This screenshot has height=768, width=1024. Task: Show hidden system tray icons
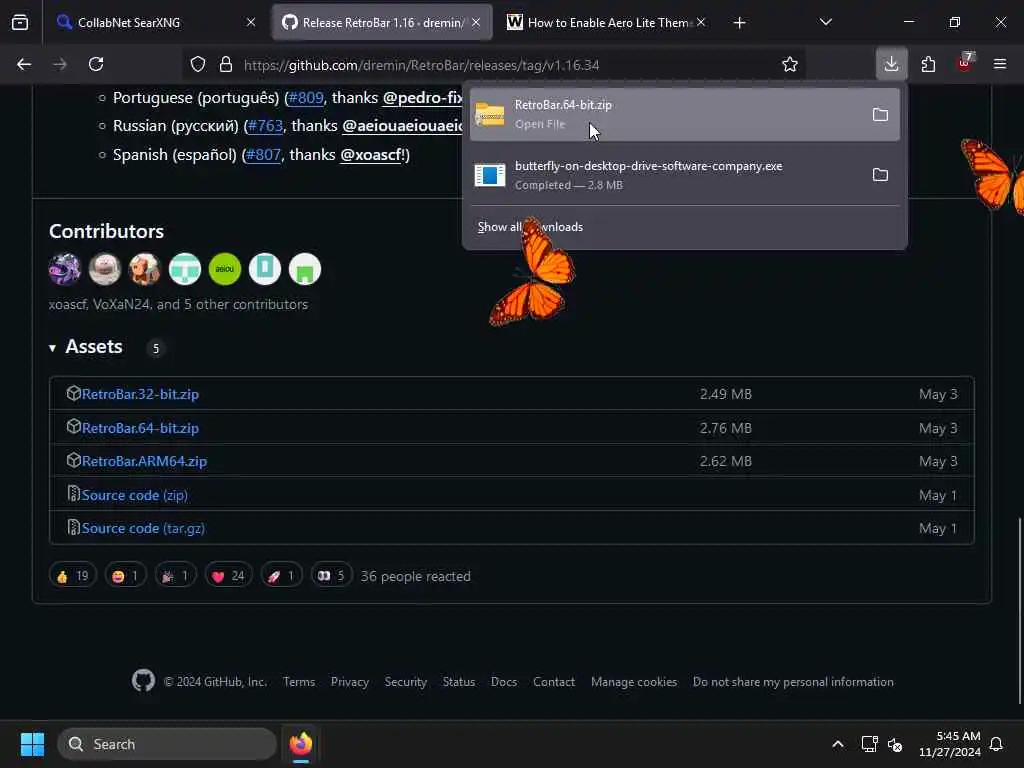[837, 744]
